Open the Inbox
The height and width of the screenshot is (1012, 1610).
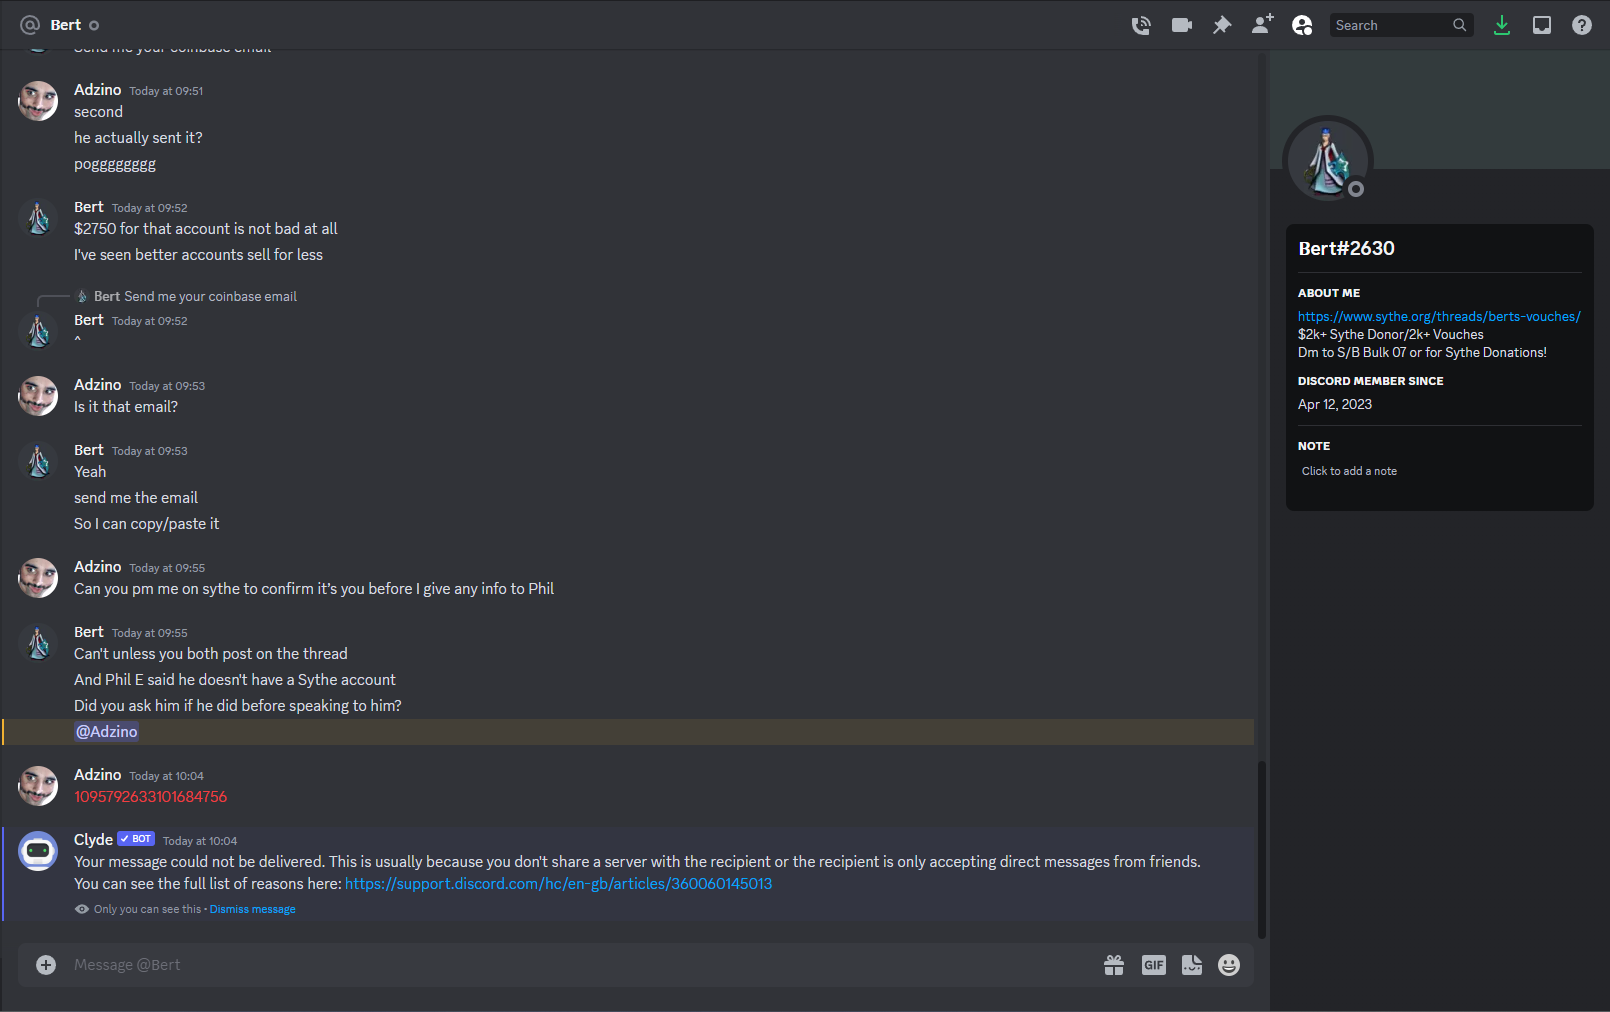(1542, 25)
